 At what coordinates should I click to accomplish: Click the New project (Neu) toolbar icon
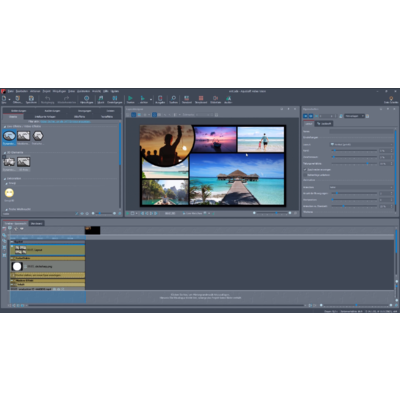pyautogui.click(x=4, y=99)
